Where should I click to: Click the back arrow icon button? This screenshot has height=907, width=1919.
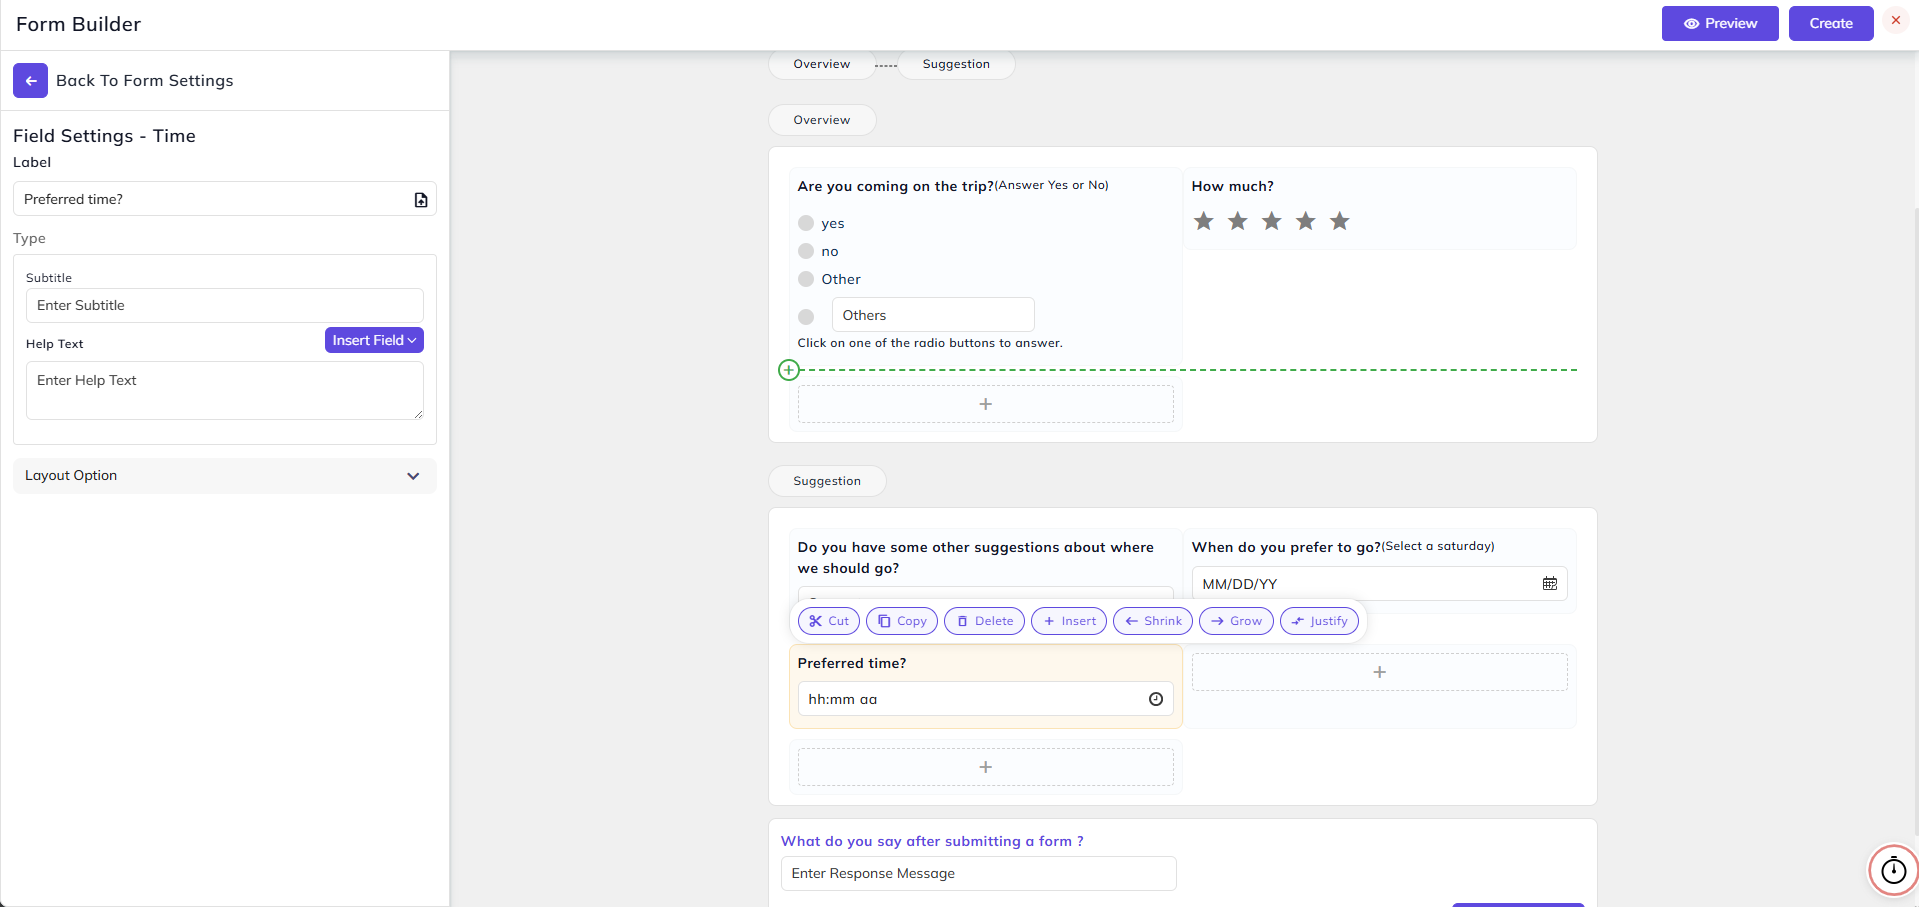(30, 81)
